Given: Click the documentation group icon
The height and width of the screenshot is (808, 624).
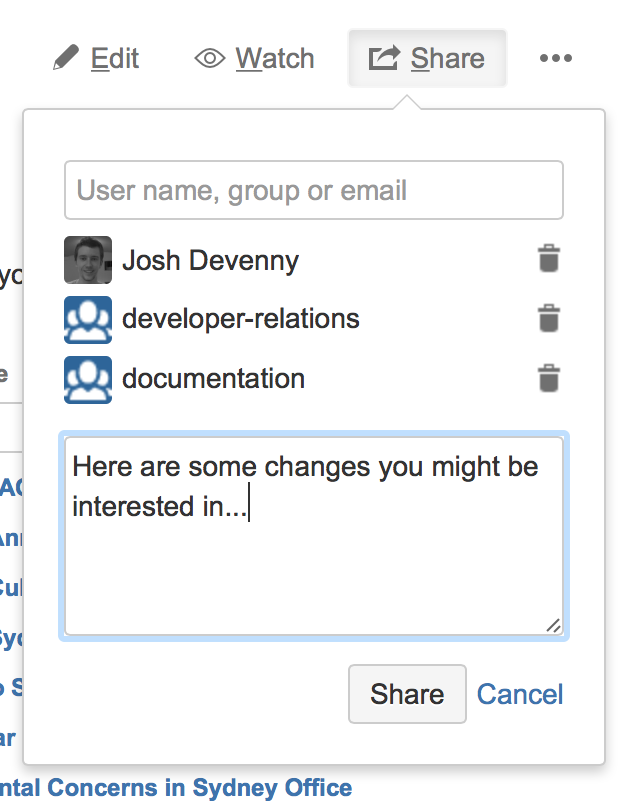Looking at the screenshot, I should point(88,380).
